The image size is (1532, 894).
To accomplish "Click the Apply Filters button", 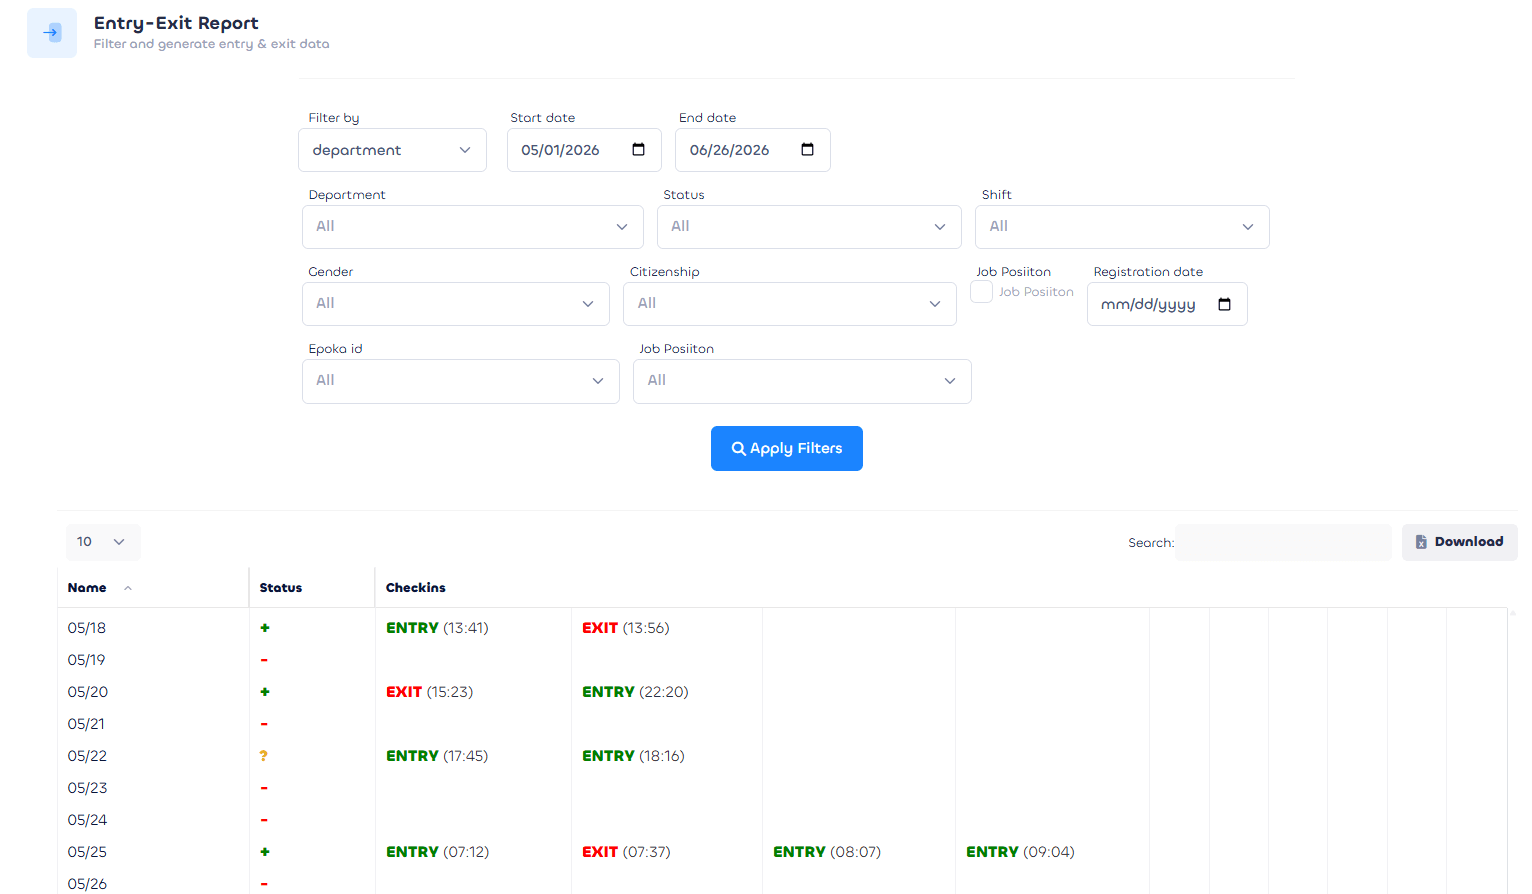I will click(787, 449).
